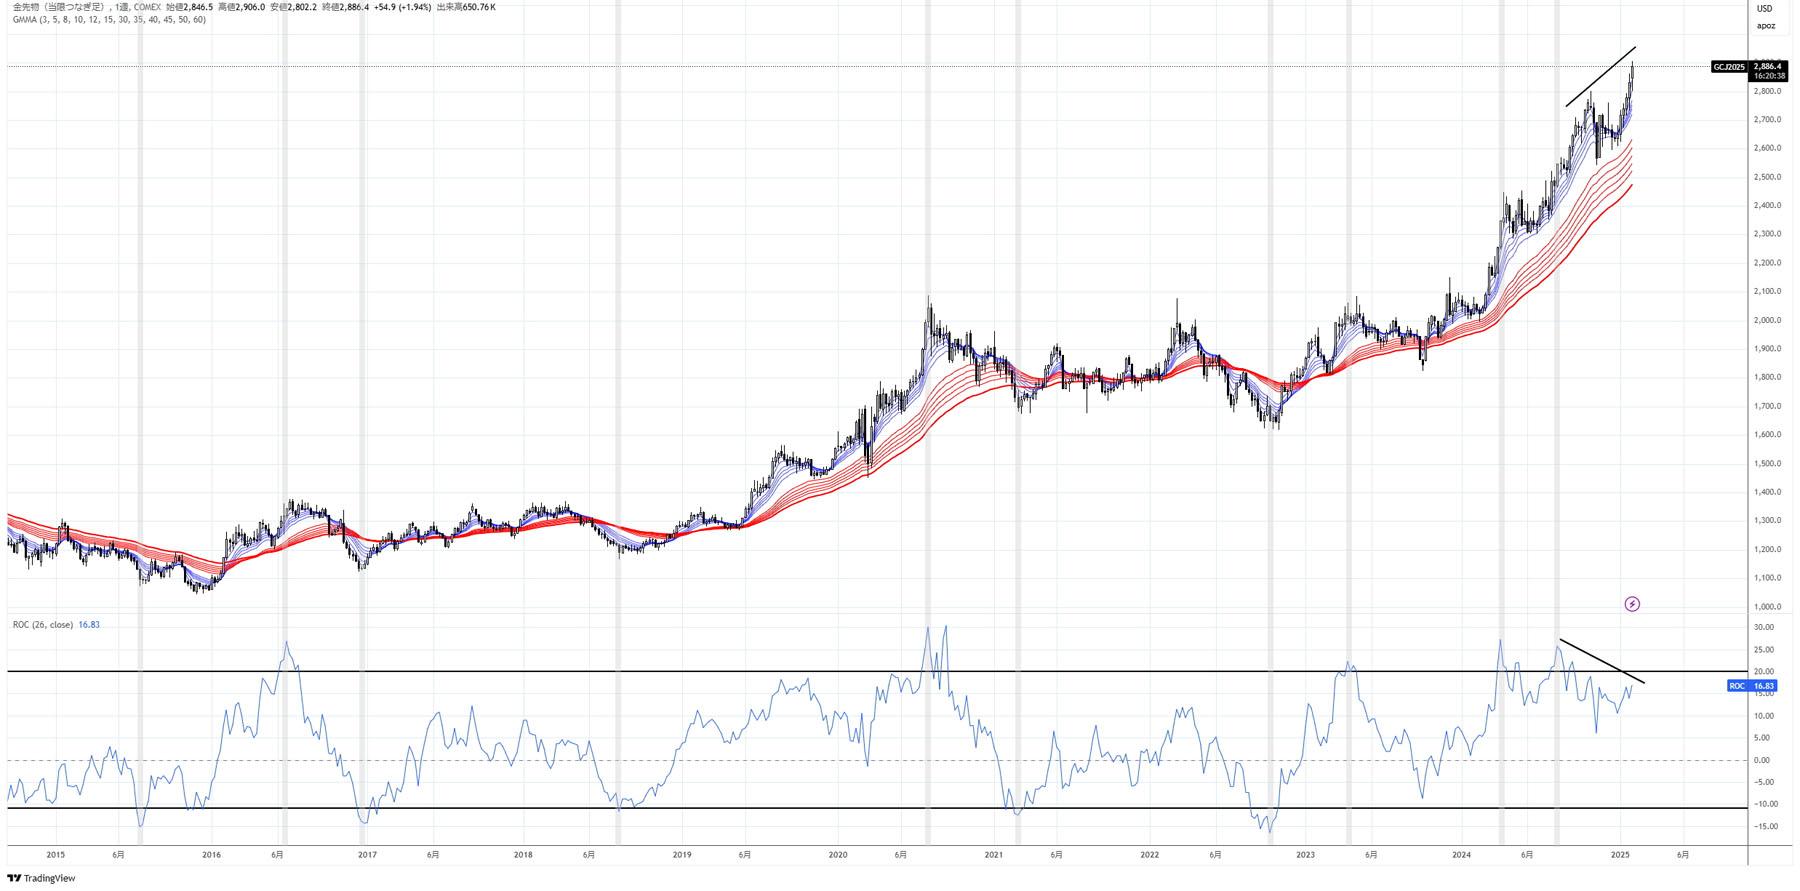The width and height of the screenshot is (1800, 891).
Task: Click the purple lightning event icon
Action: 1632,604
